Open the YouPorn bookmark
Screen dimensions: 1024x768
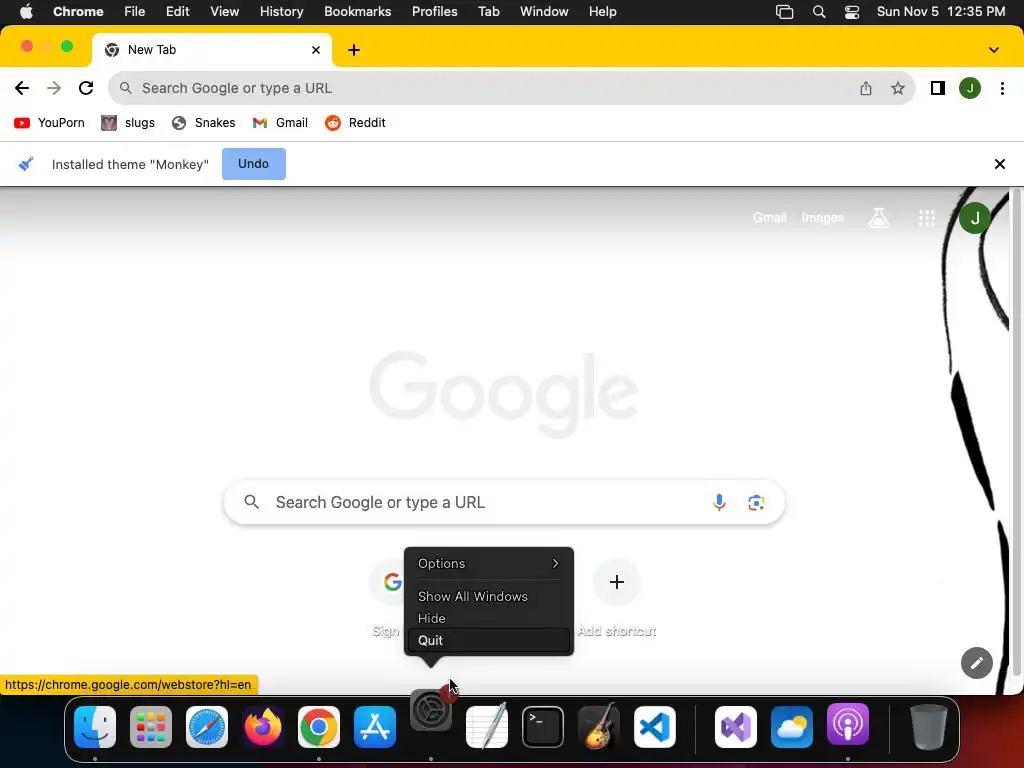coord(50,123)
